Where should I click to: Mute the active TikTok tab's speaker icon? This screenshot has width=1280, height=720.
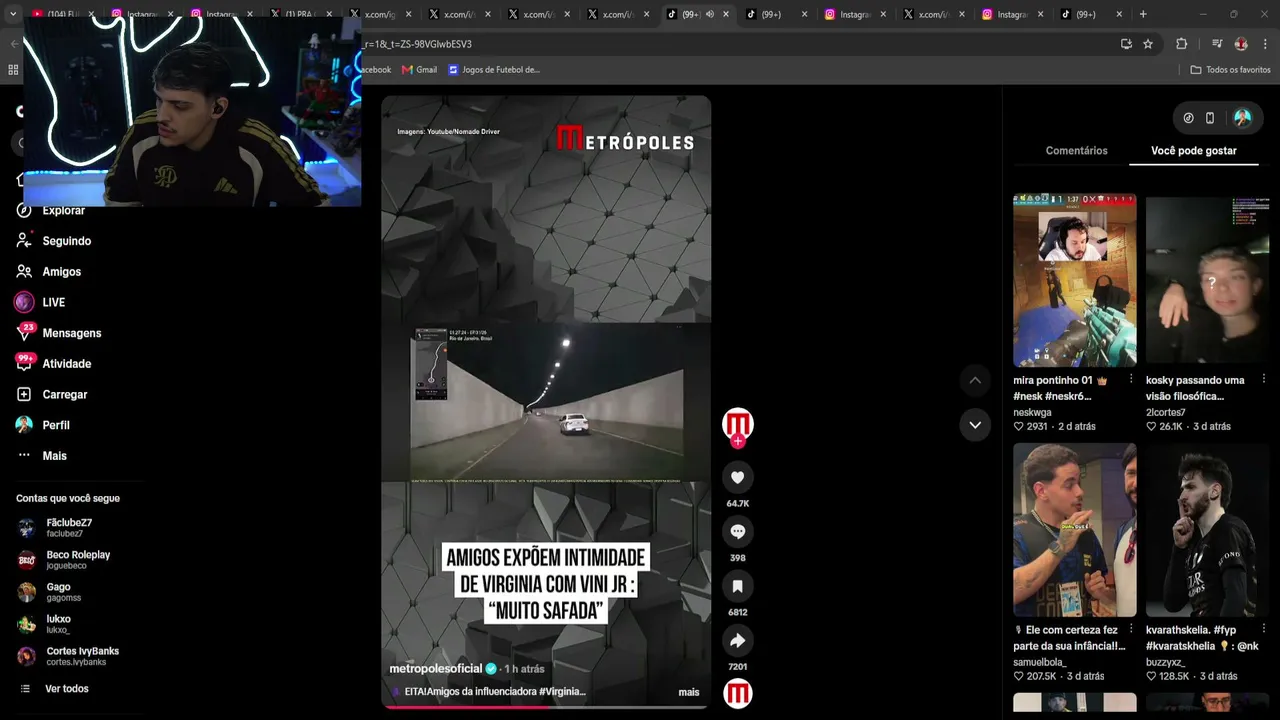(709, 14)
